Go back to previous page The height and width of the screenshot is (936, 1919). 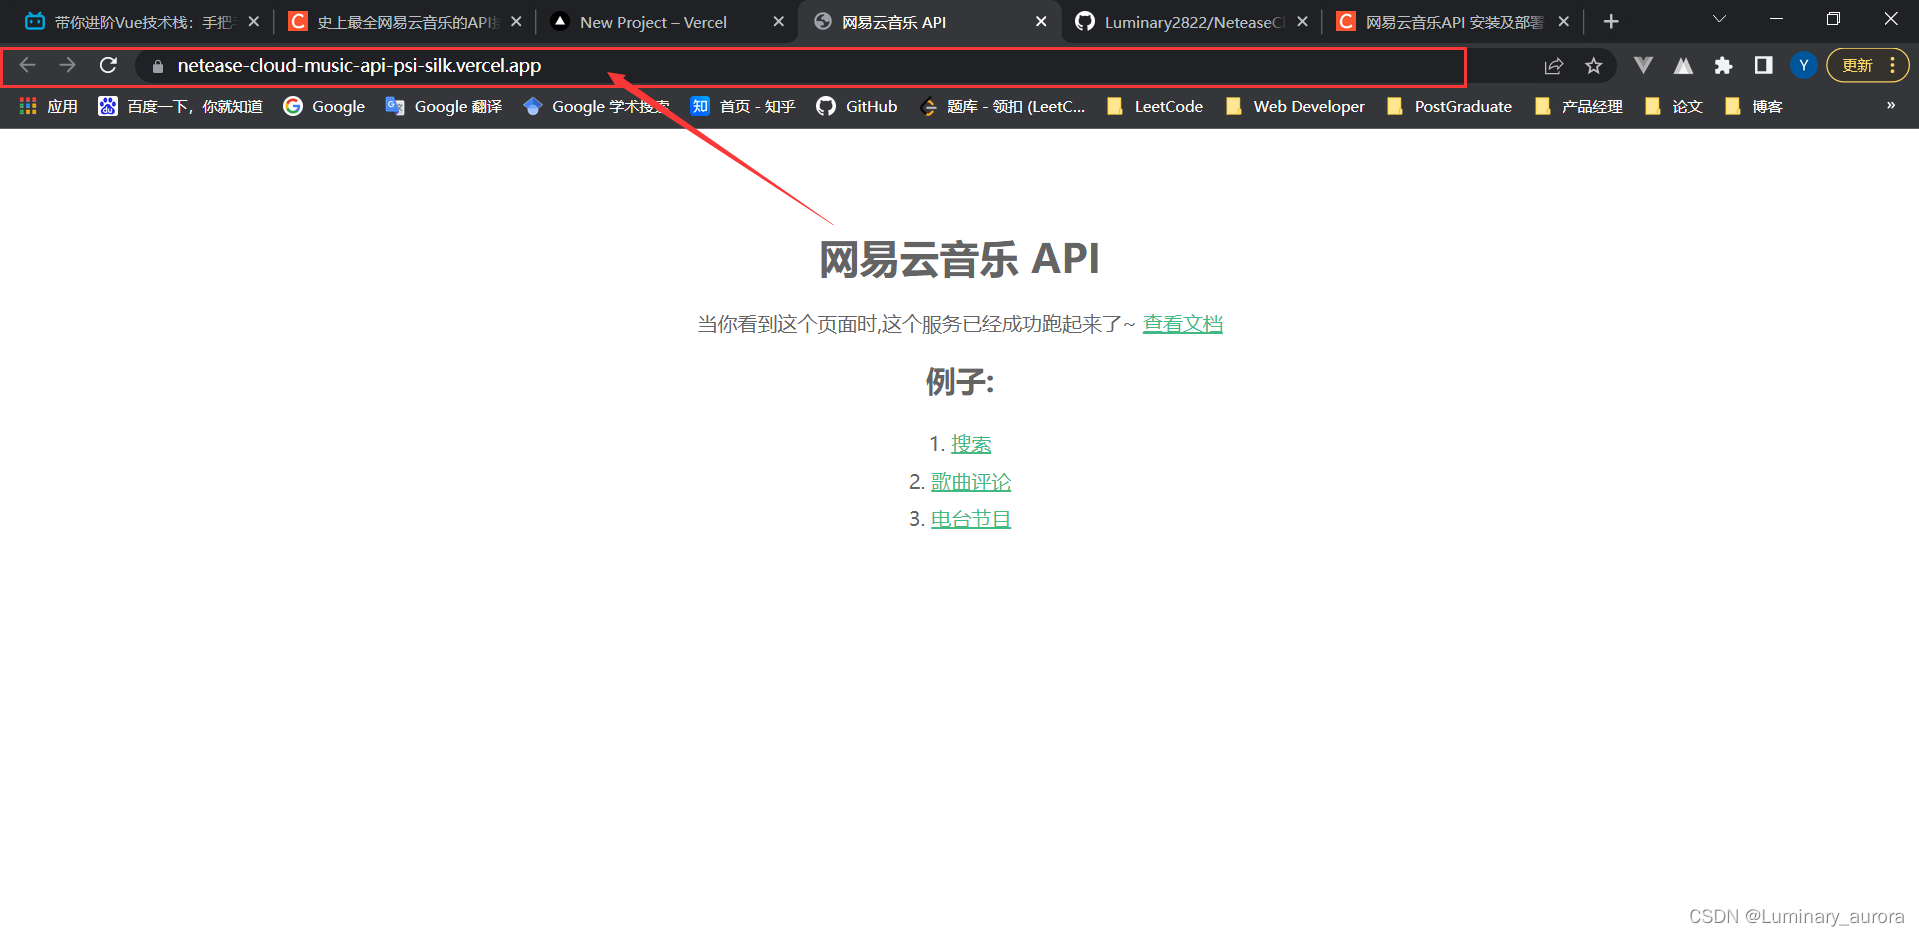(x=28, y=66)
